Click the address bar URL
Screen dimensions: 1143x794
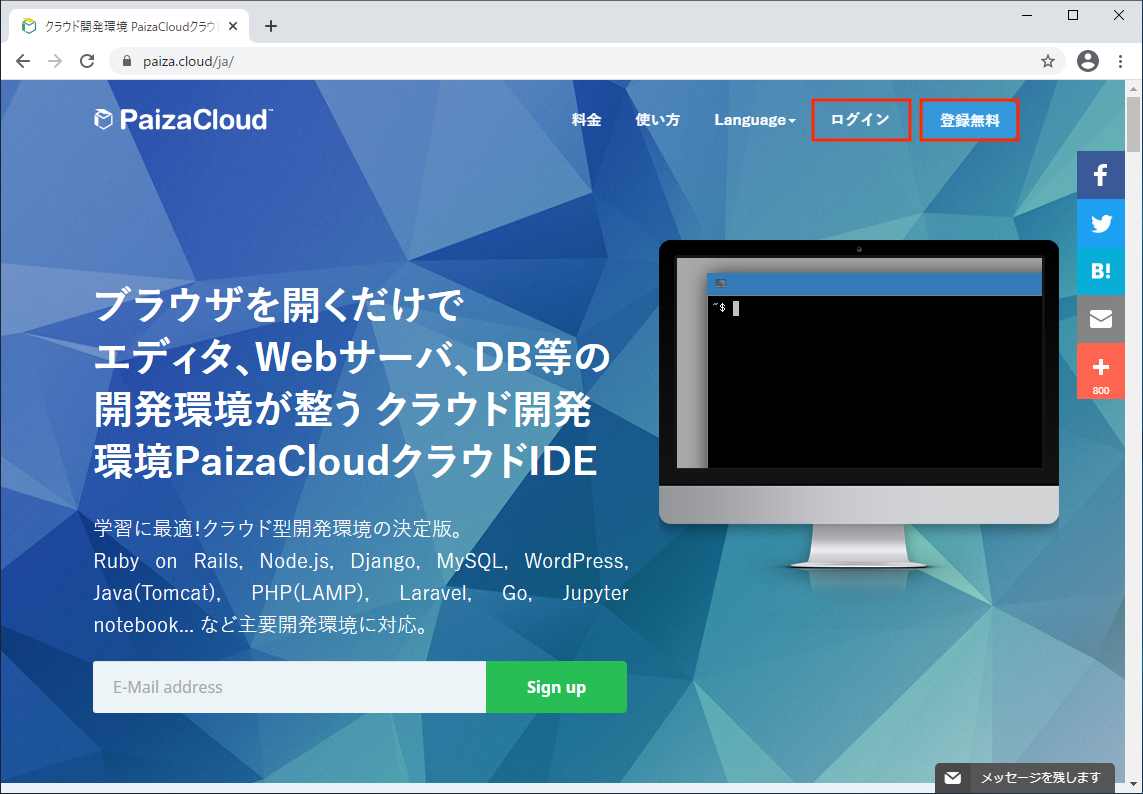coord(188,61)
